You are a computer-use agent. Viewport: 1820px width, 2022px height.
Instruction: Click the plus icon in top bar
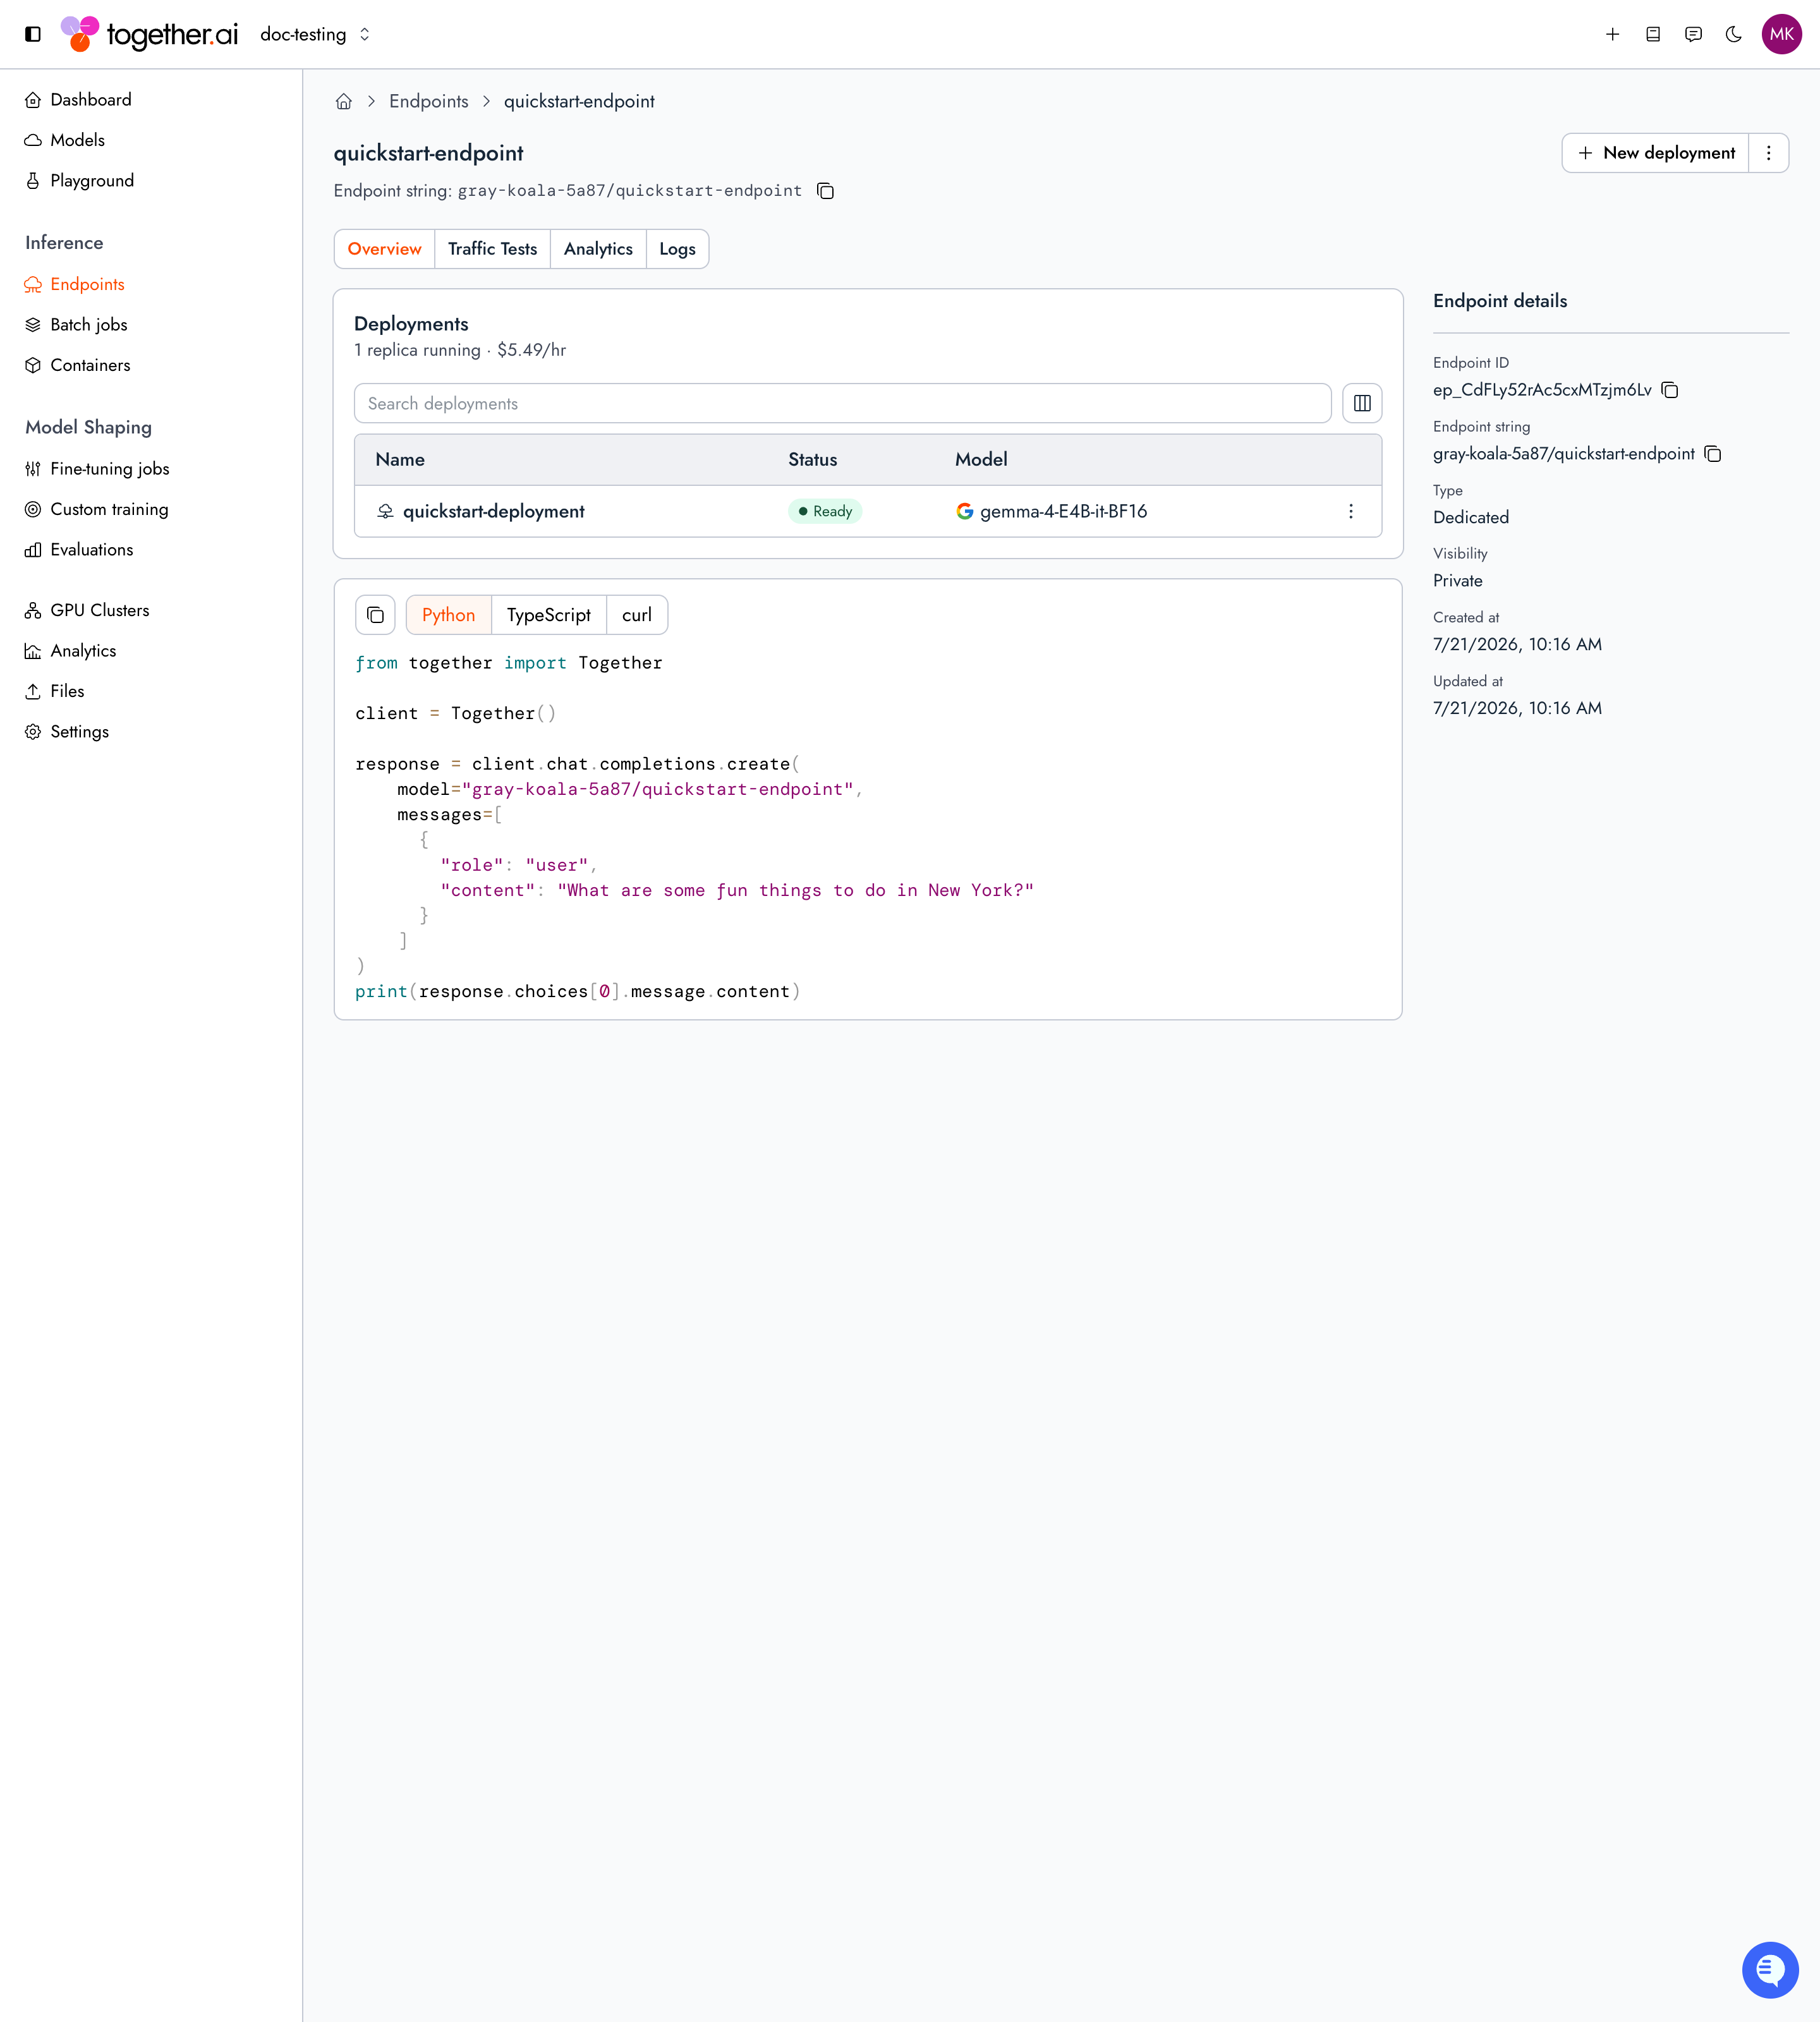[1612, 34]
